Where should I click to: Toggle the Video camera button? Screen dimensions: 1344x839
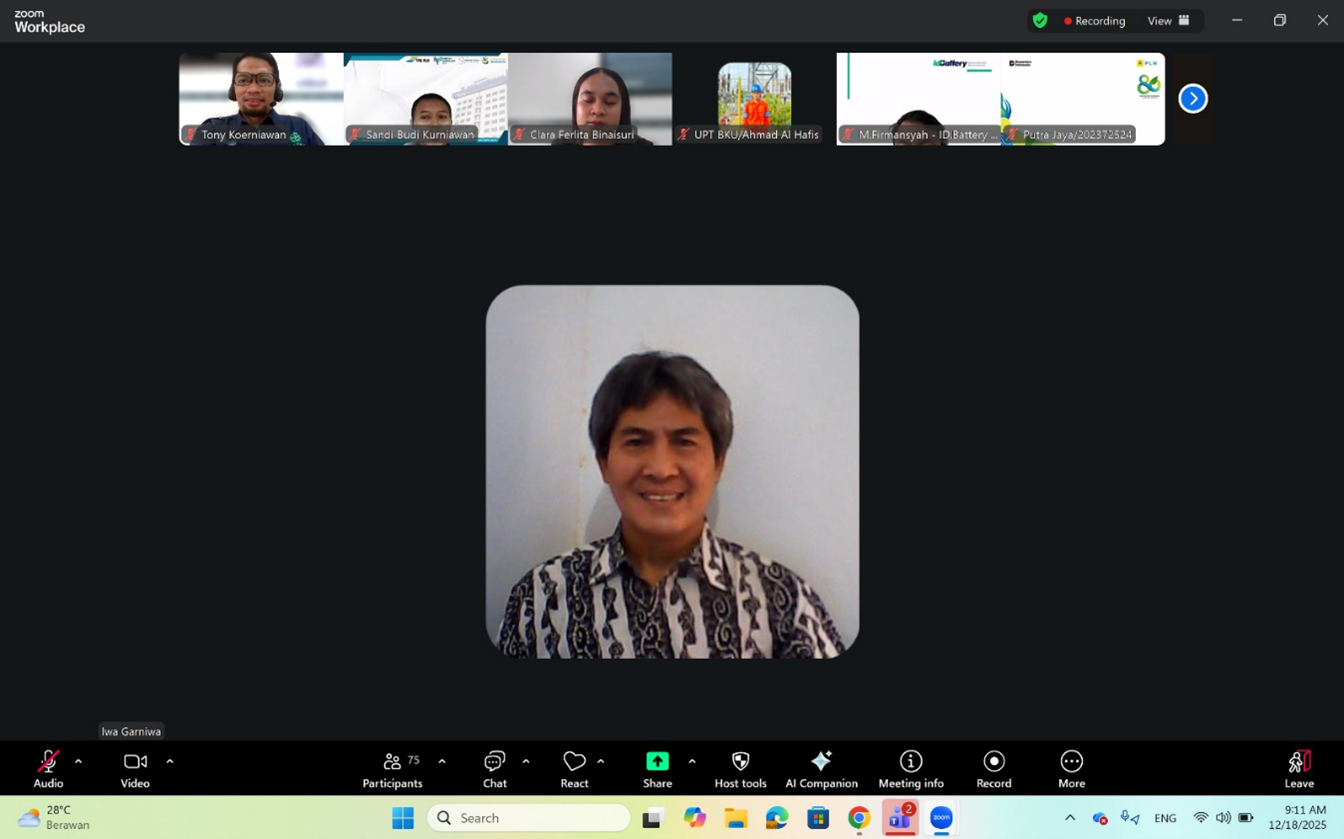click(x=135, y=767)
